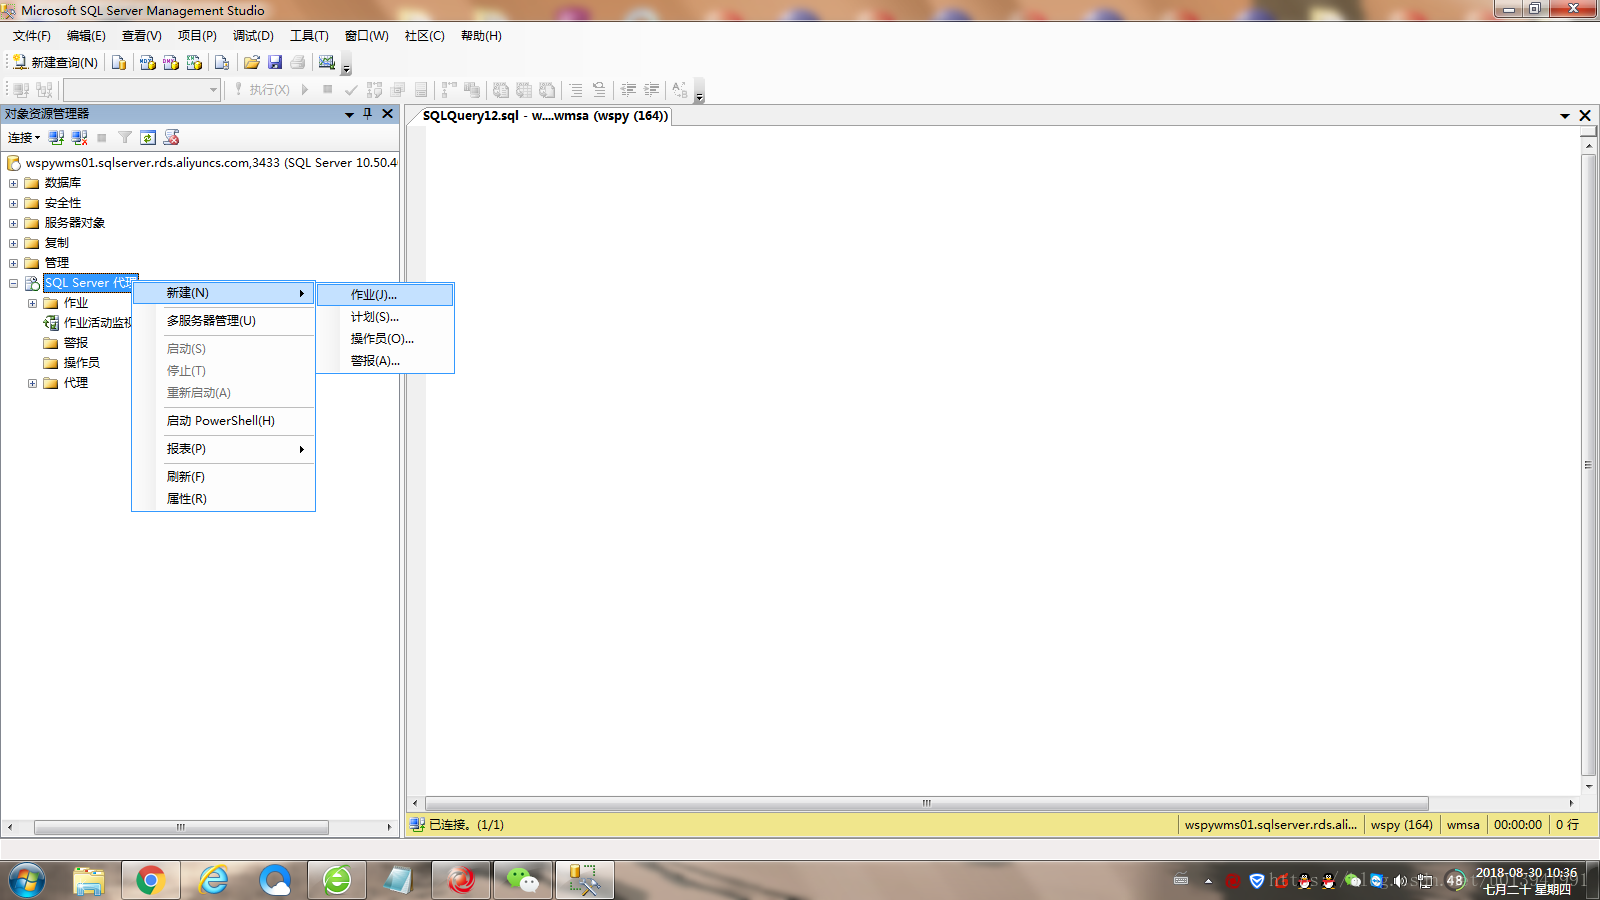Expand the 数据库 (Databases) node
The height and width of the screenshot is (900, 1600).
click(x=13, y=183)
